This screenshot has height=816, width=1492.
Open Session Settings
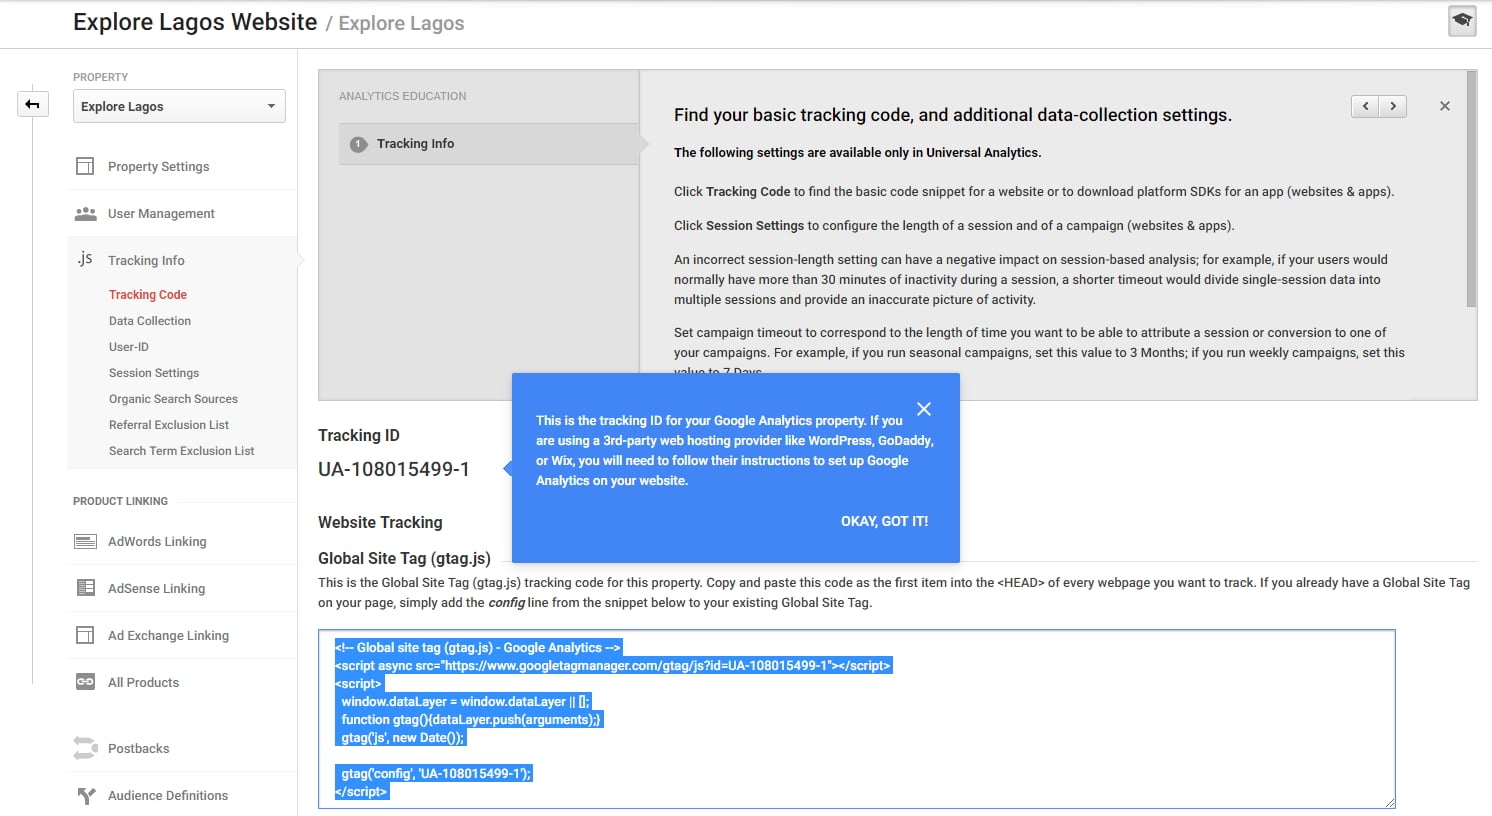154,372
